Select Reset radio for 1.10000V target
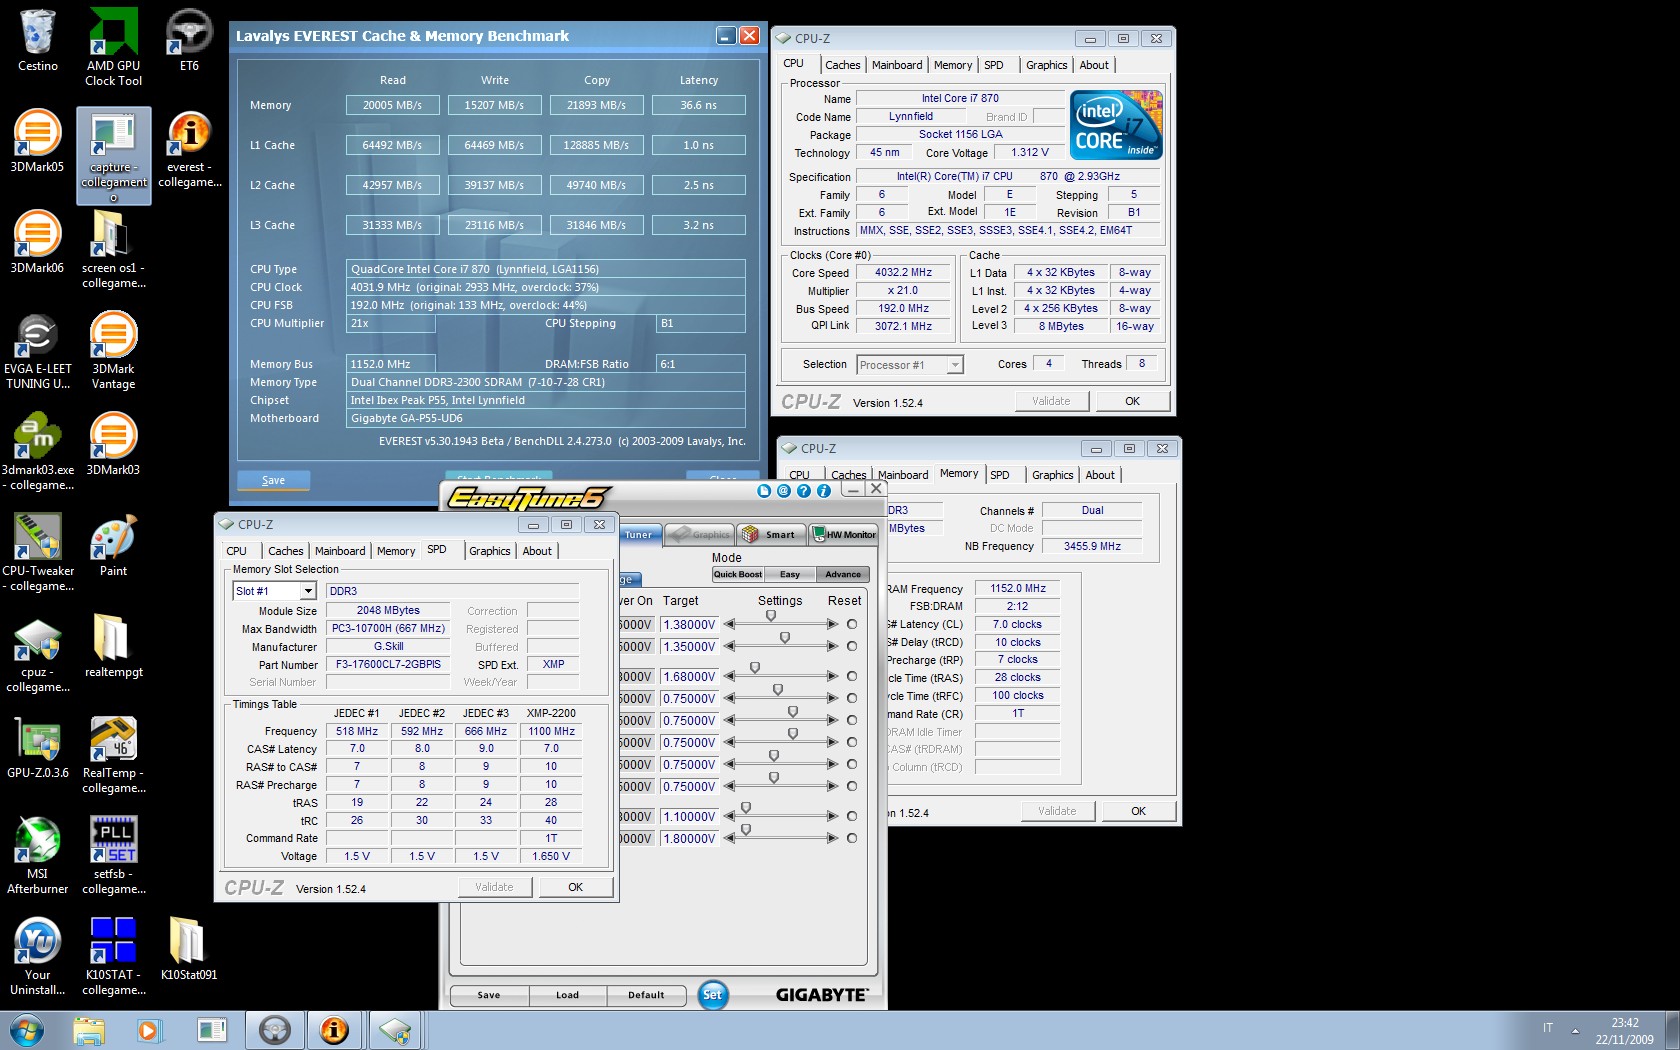Image resolution: width=1680 pixels, height=1050 pixels. (852, 816)
